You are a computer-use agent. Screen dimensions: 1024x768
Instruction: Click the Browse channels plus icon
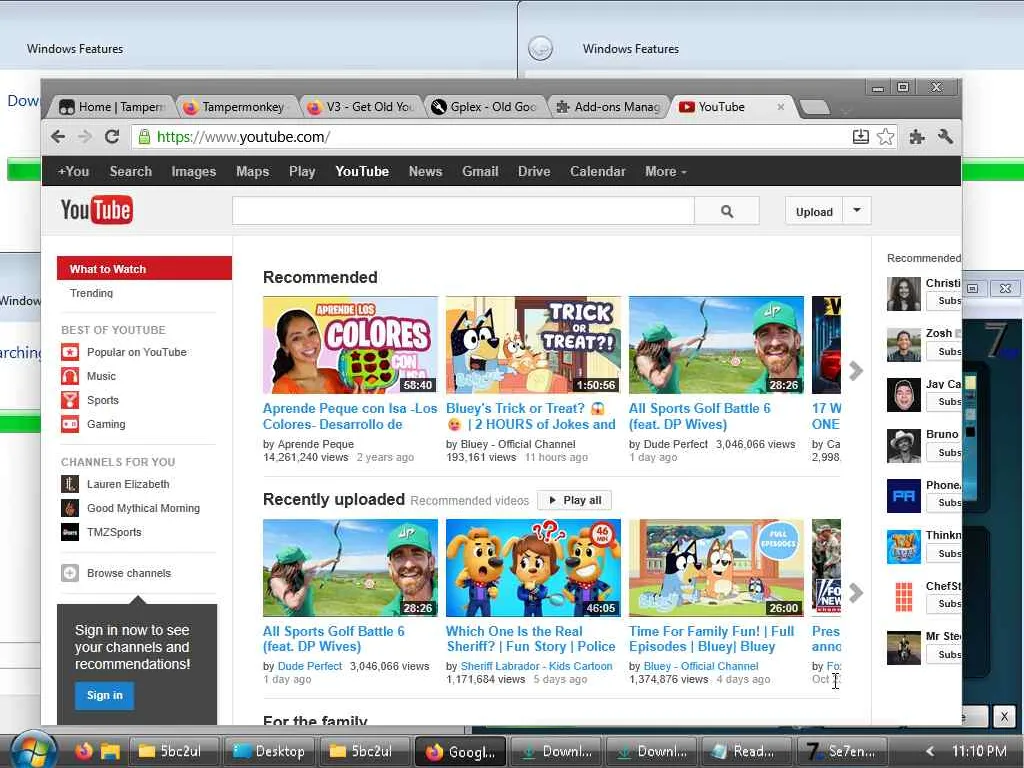point(70,573)
